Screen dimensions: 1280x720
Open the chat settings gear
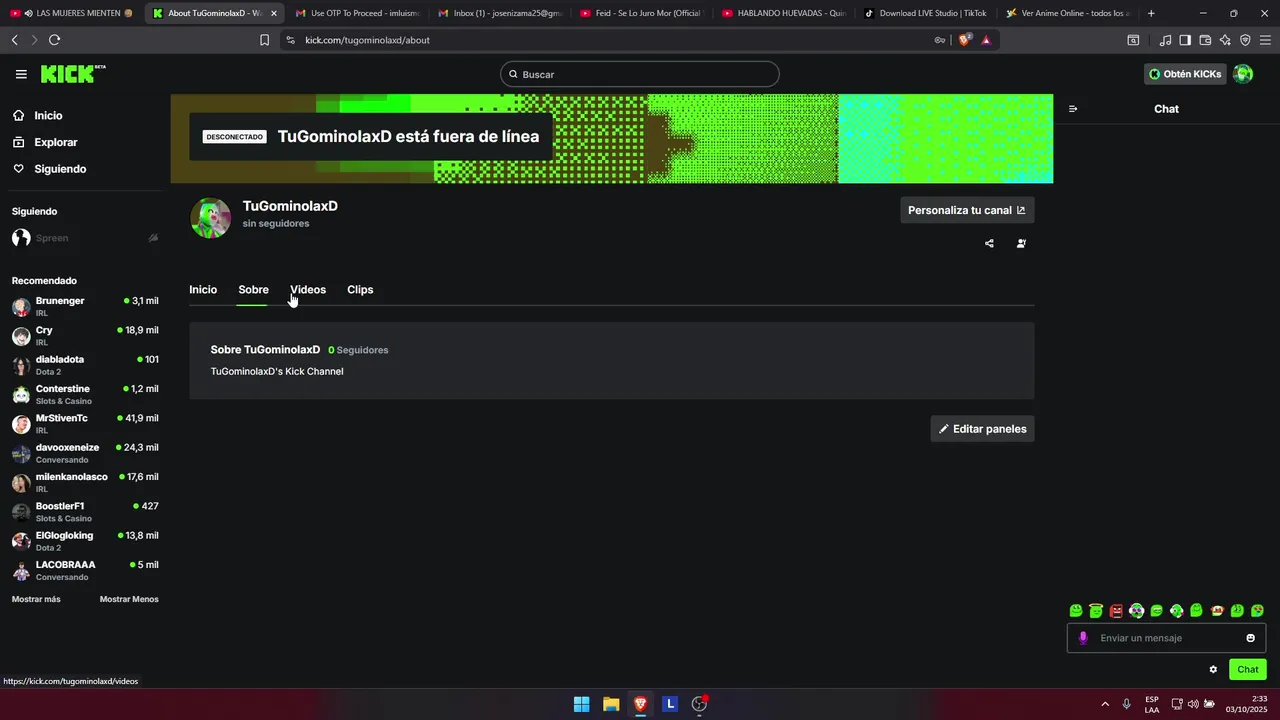point(1213,670)
